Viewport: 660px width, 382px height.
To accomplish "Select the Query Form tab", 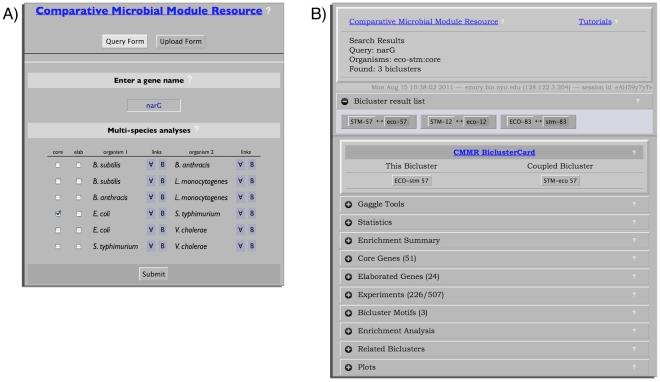I will tap(125, 41).
